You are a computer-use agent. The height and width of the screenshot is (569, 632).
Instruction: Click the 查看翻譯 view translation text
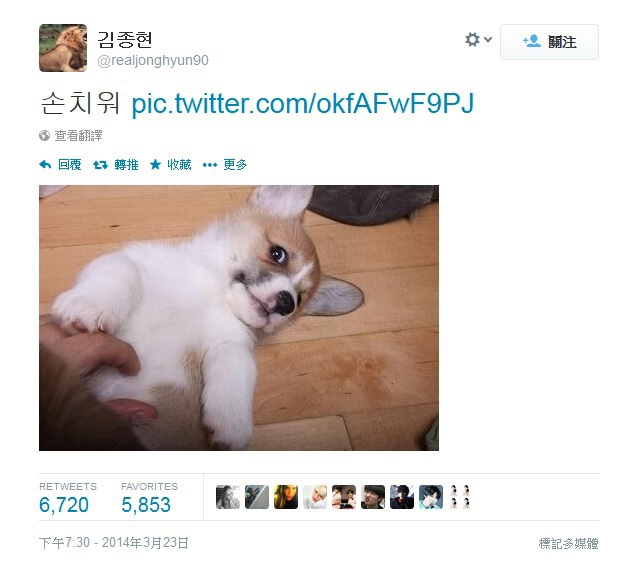point(79,135)
